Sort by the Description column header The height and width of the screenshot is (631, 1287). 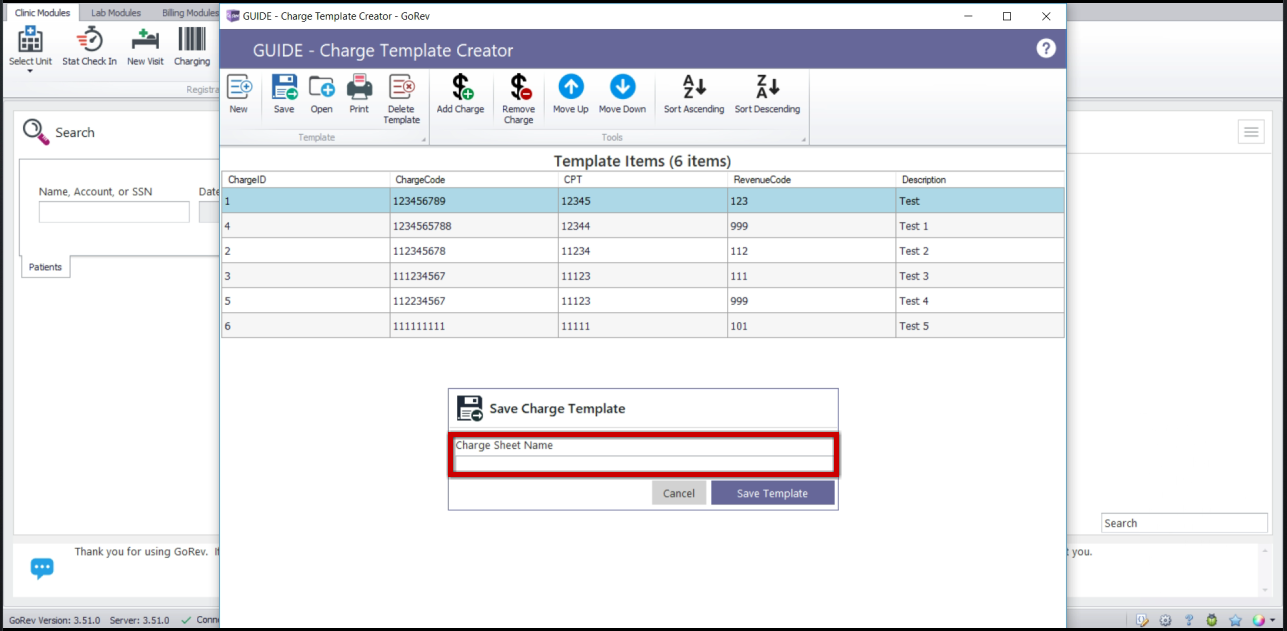coord(980,180)
